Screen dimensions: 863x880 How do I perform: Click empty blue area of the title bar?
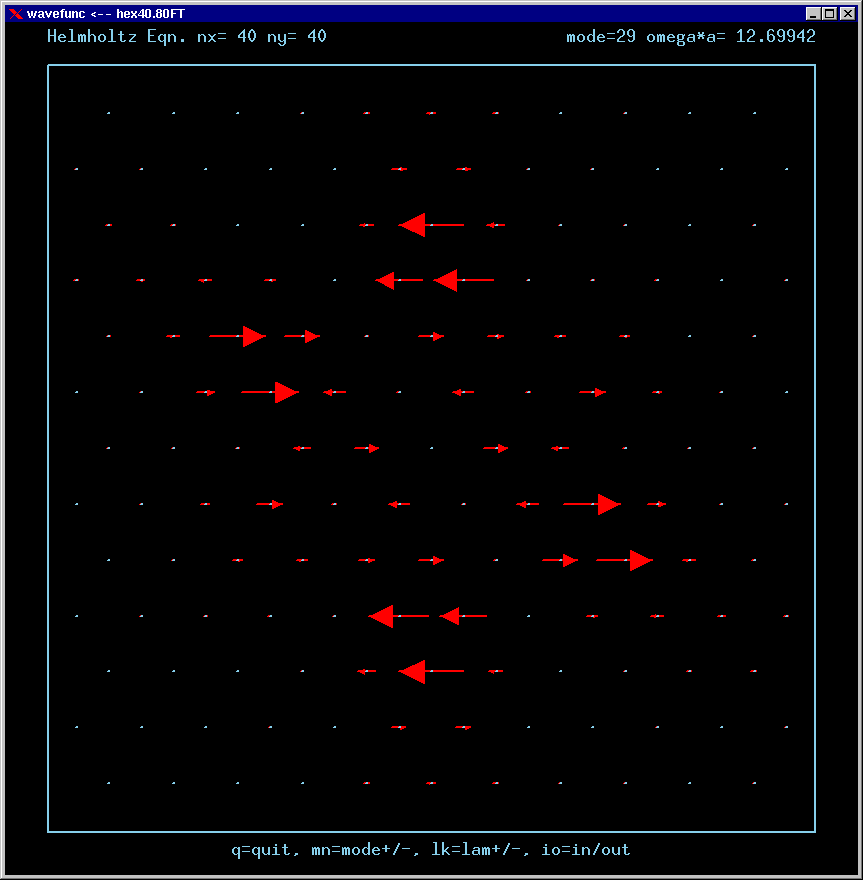coord(500,13)
